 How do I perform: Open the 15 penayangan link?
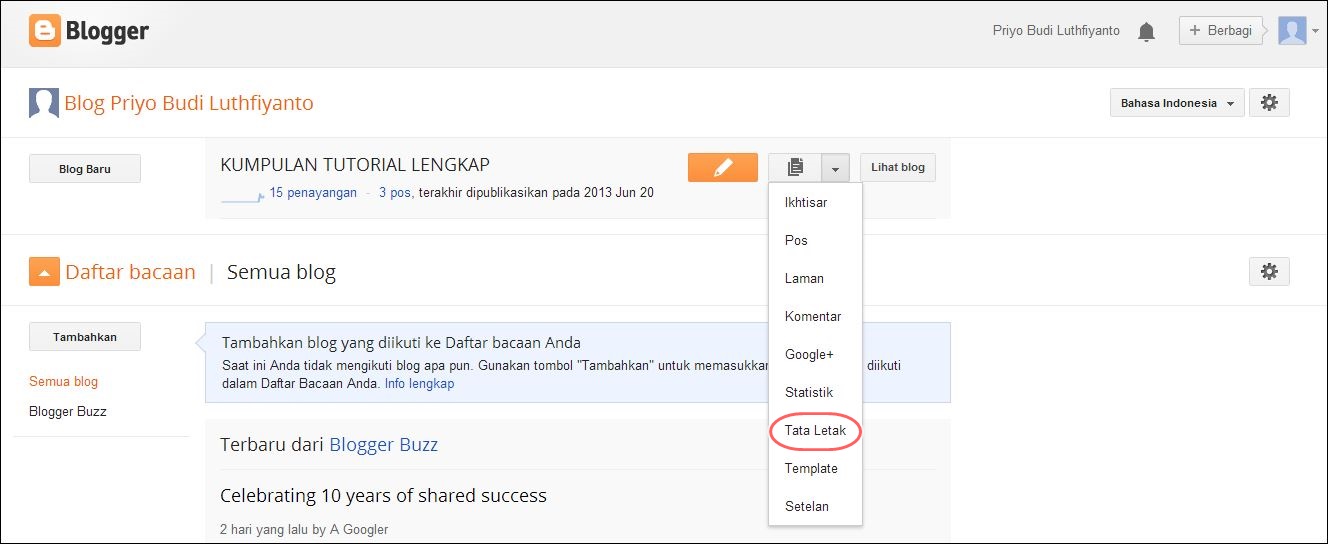(313, 193)
